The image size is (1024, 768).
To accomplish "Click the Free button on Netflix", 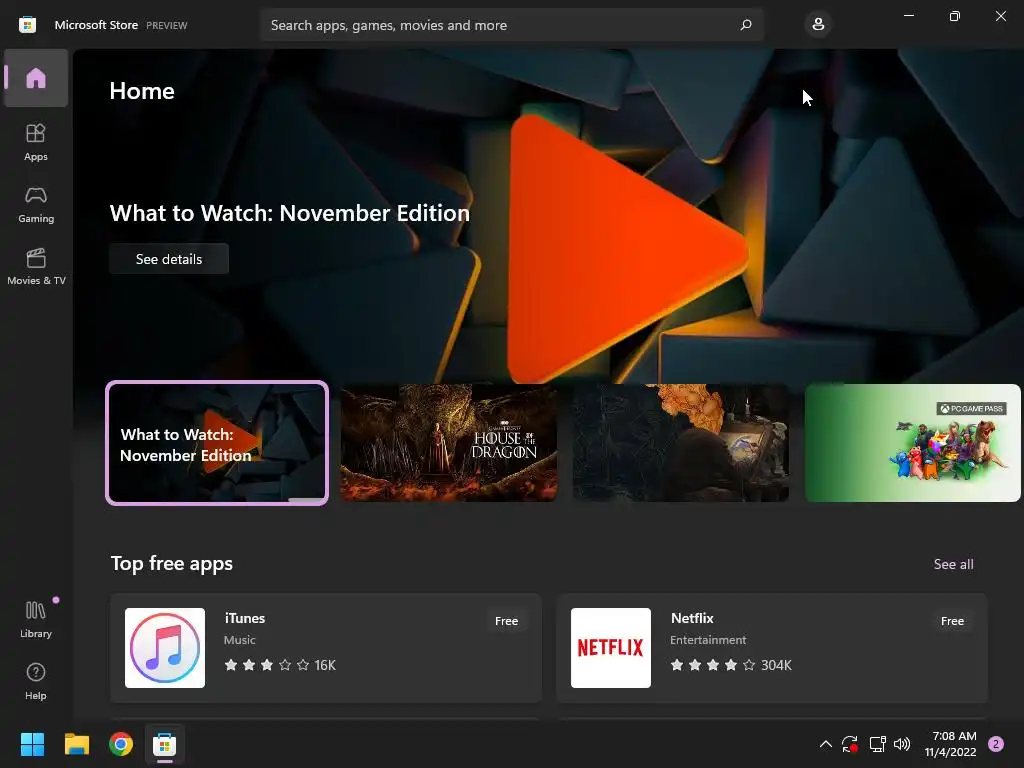I will click(x=952, y=621).
